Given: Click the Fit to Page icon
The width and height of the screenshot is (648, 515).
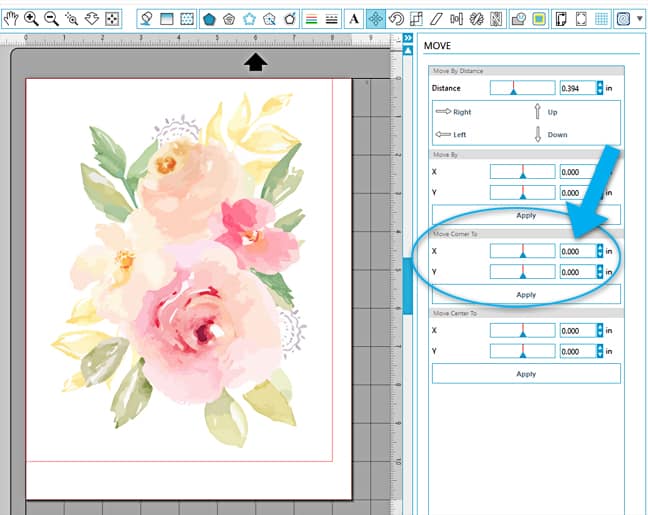Looking at the screenshot, I should point(112,19).
